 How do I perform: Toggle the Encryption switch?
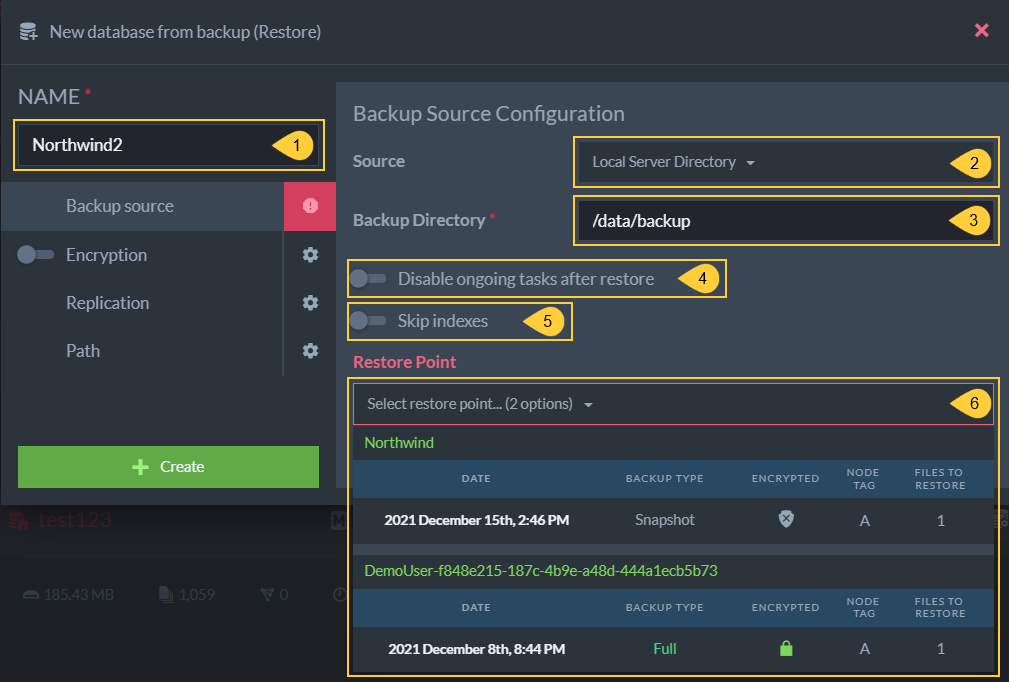pyautogui.click(x=35, y=255)
